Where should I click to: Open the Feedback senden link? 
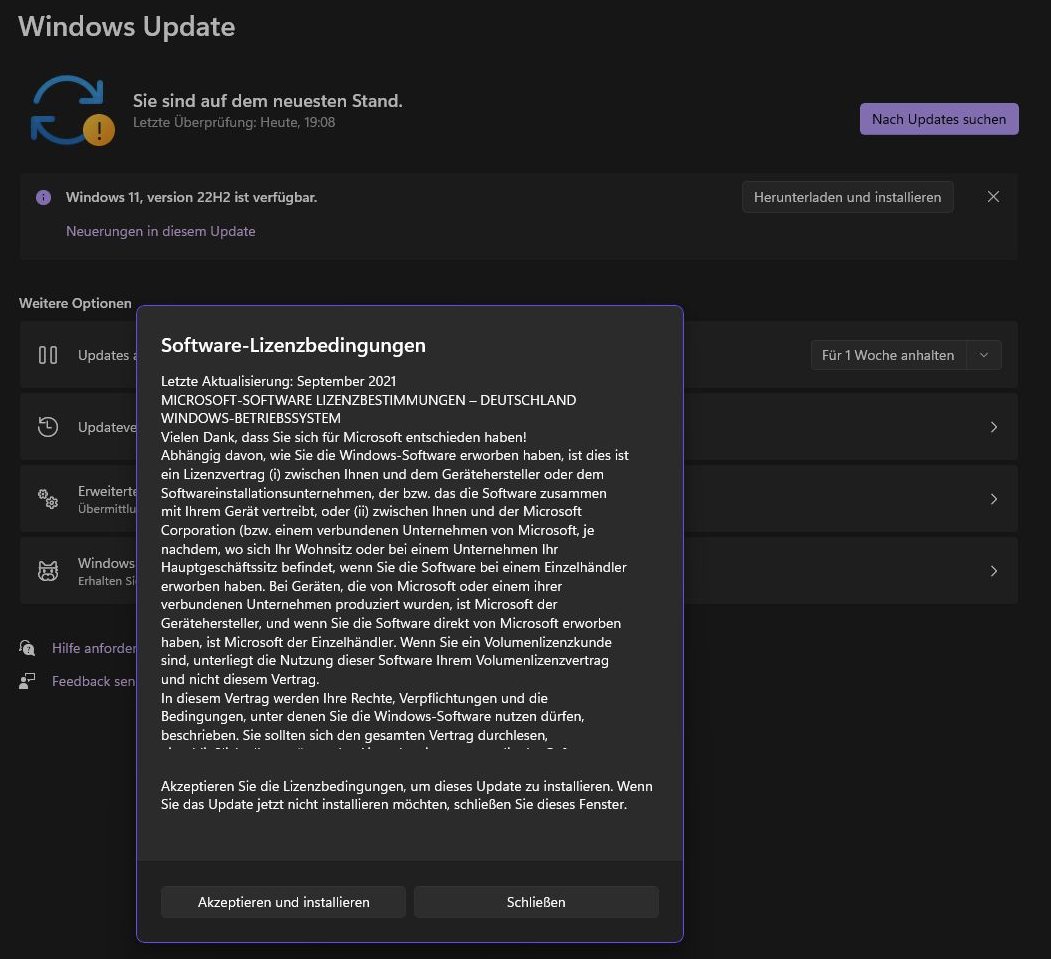(93, 681)
